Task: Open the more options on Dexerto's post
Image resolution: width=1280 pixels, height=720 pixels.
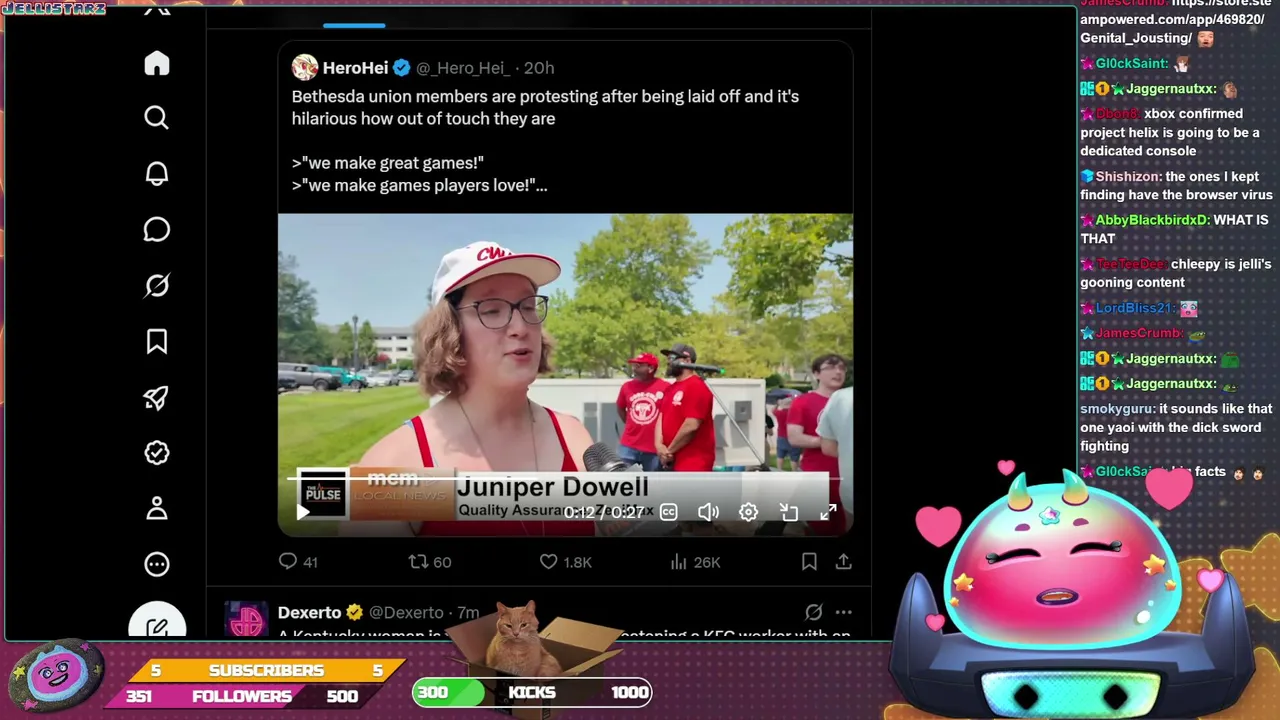Action: point(843,612)
